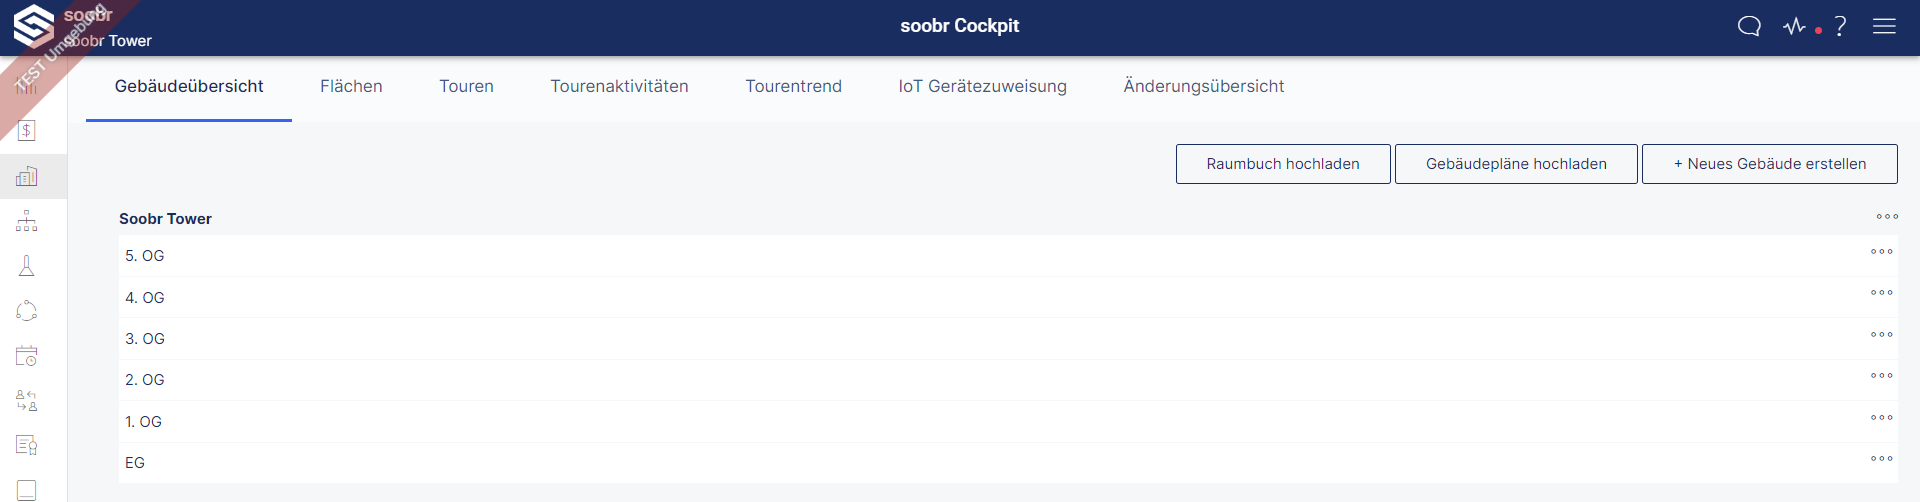Open the lab flask sidebar icon
The width and height of the screenshot is (1920, 502).
(27, 266)
